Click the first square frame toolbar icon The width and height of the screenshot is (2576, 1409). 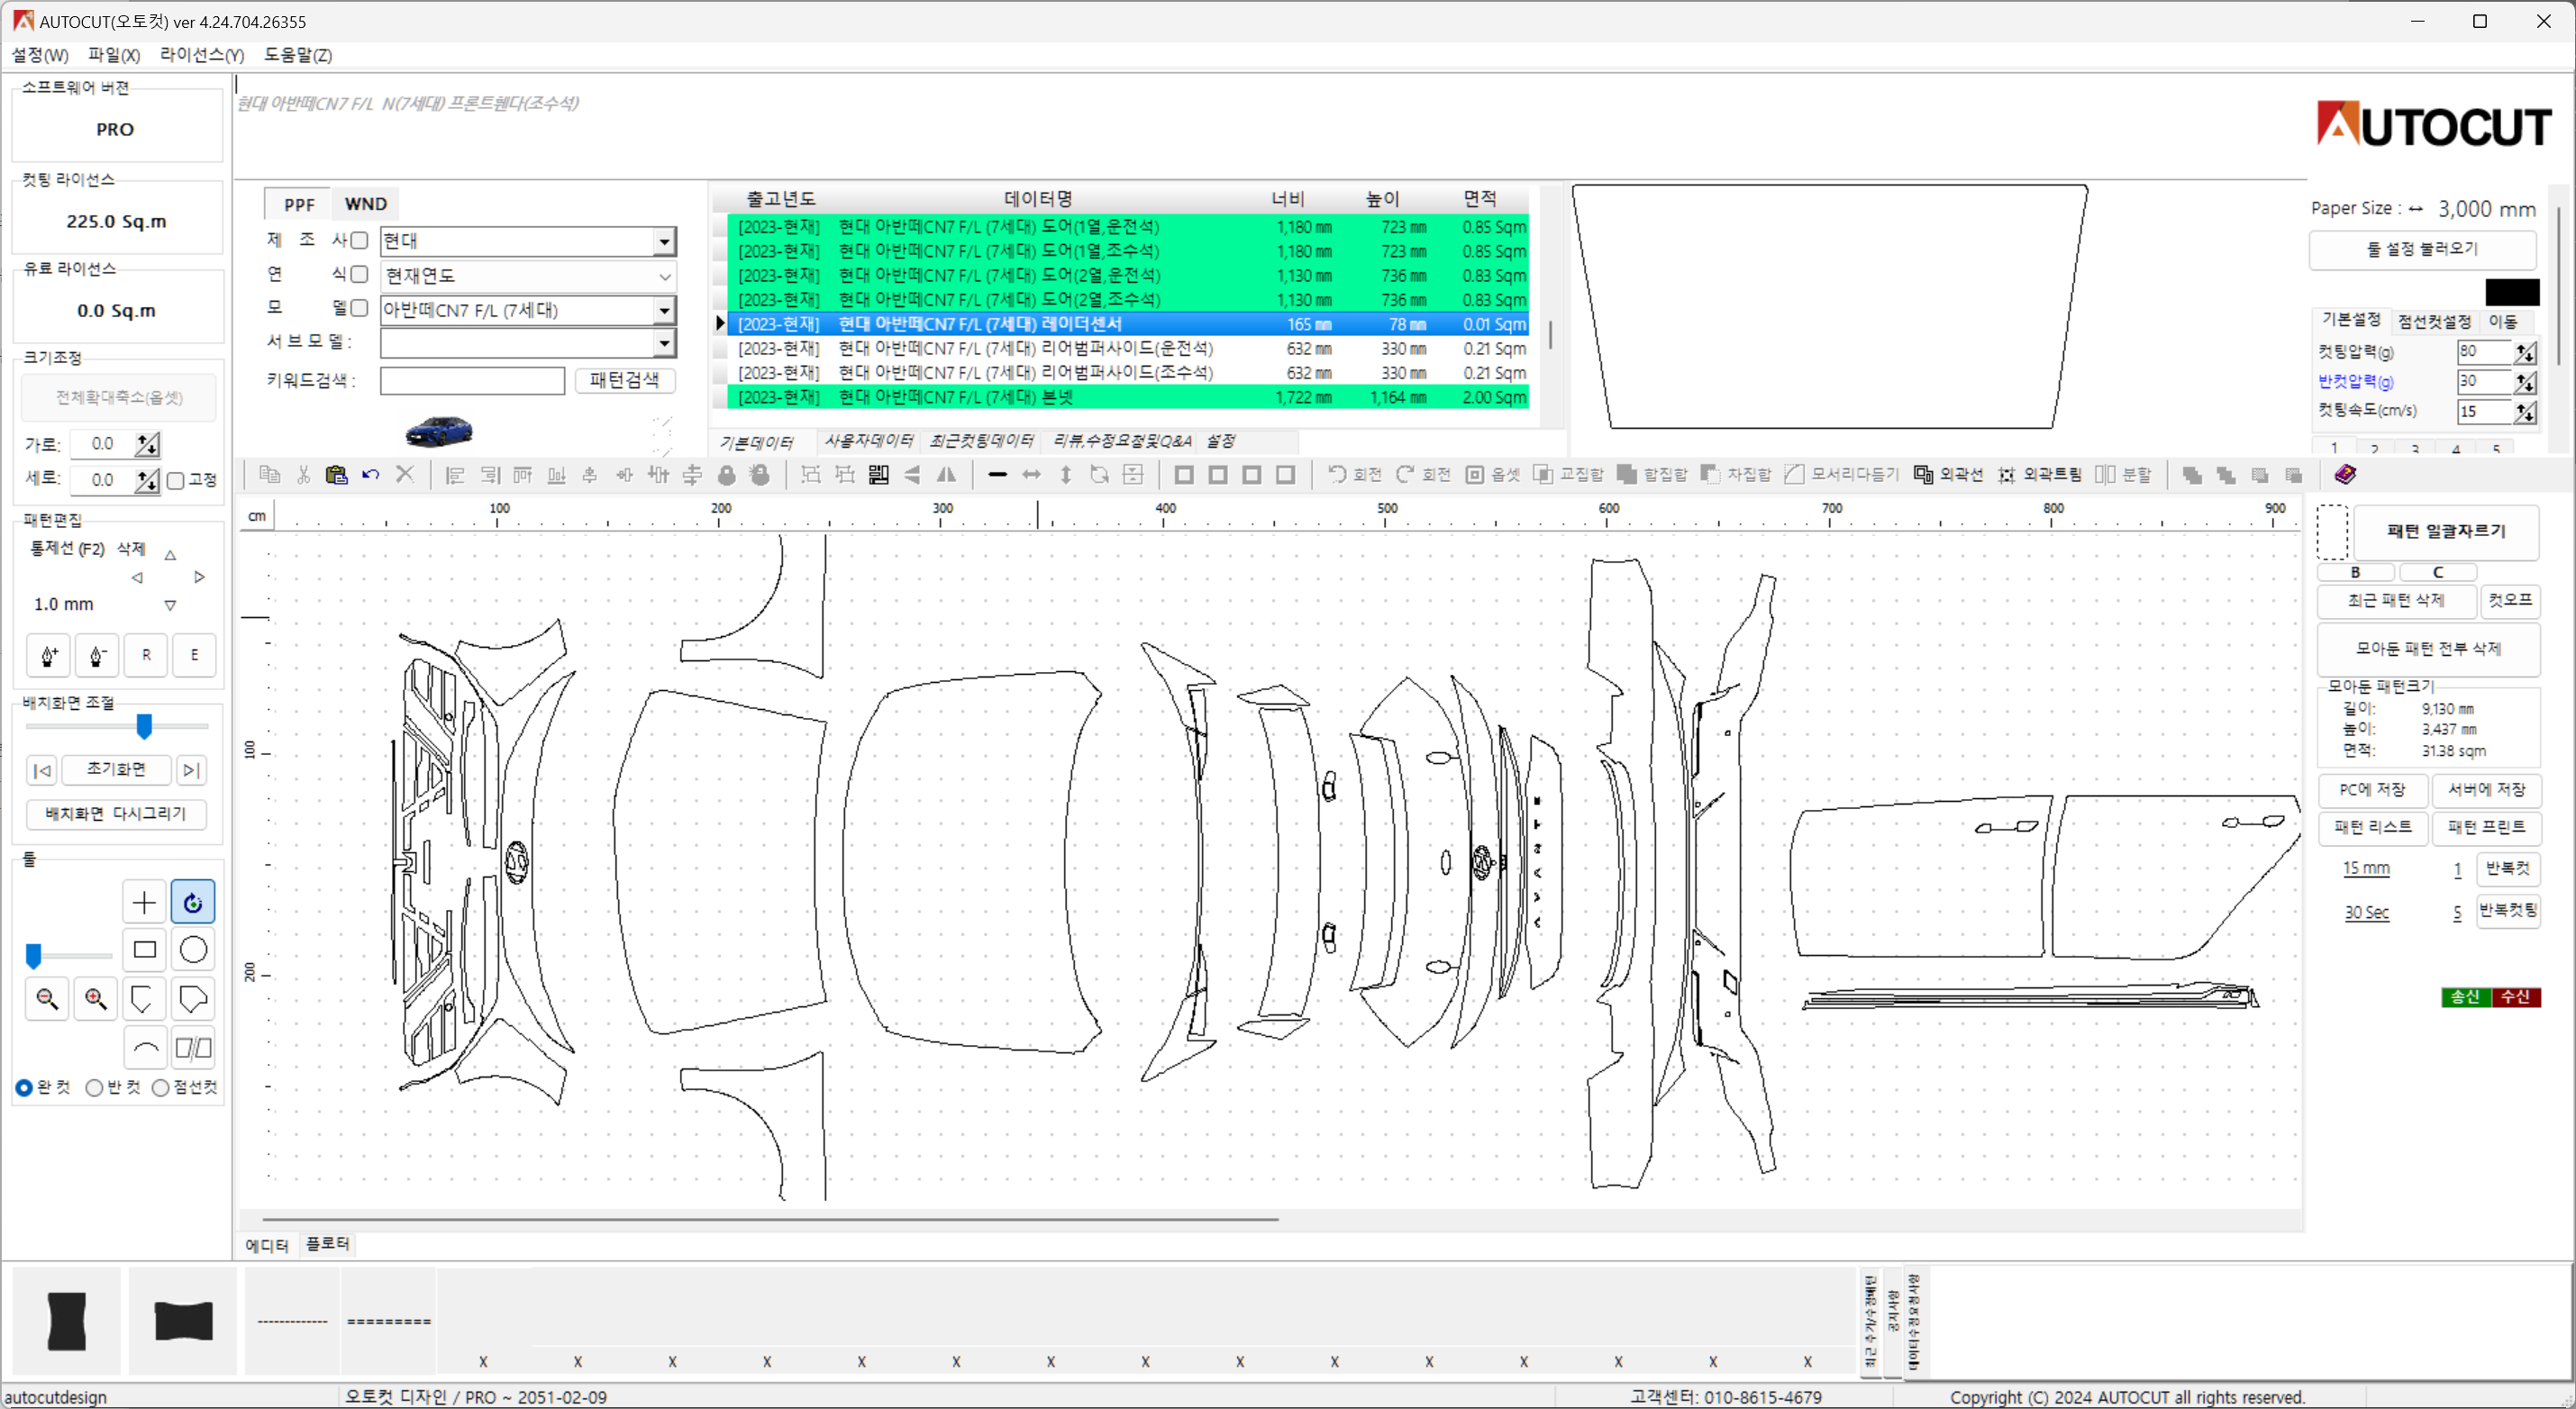1183,475
